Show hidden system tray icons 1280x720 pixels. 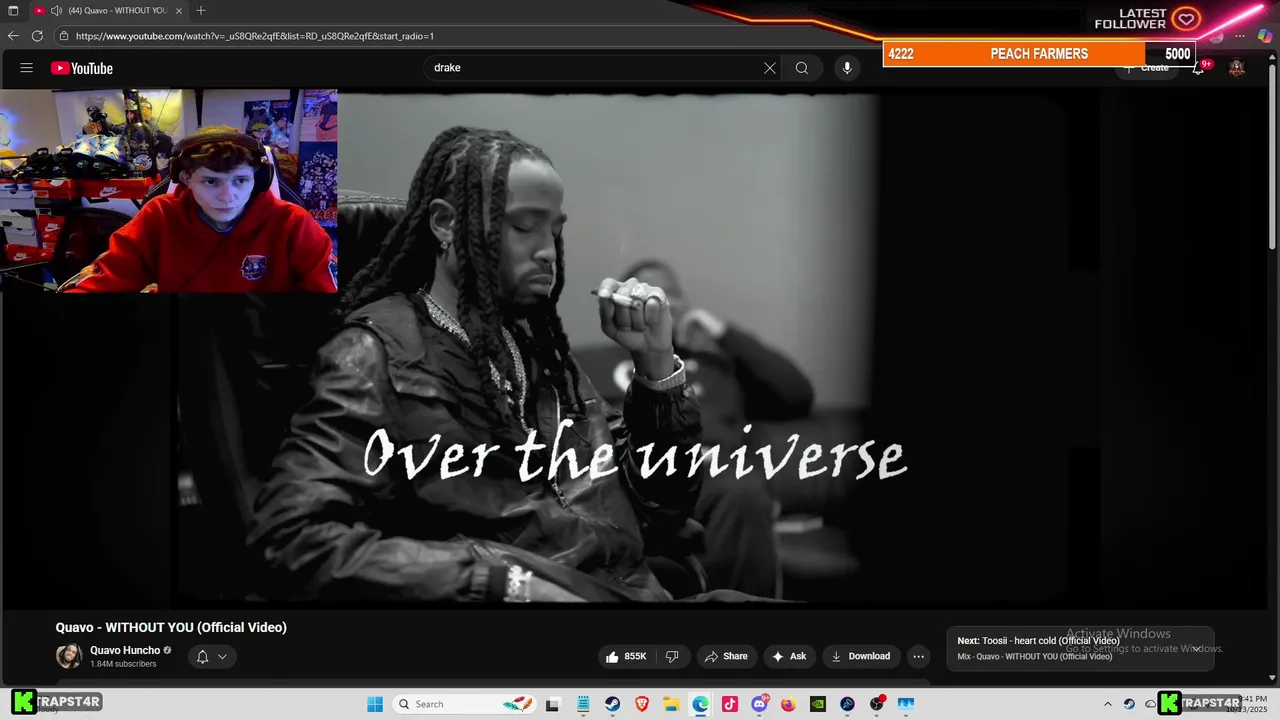pyautogui.click(x=1107, y=704)
